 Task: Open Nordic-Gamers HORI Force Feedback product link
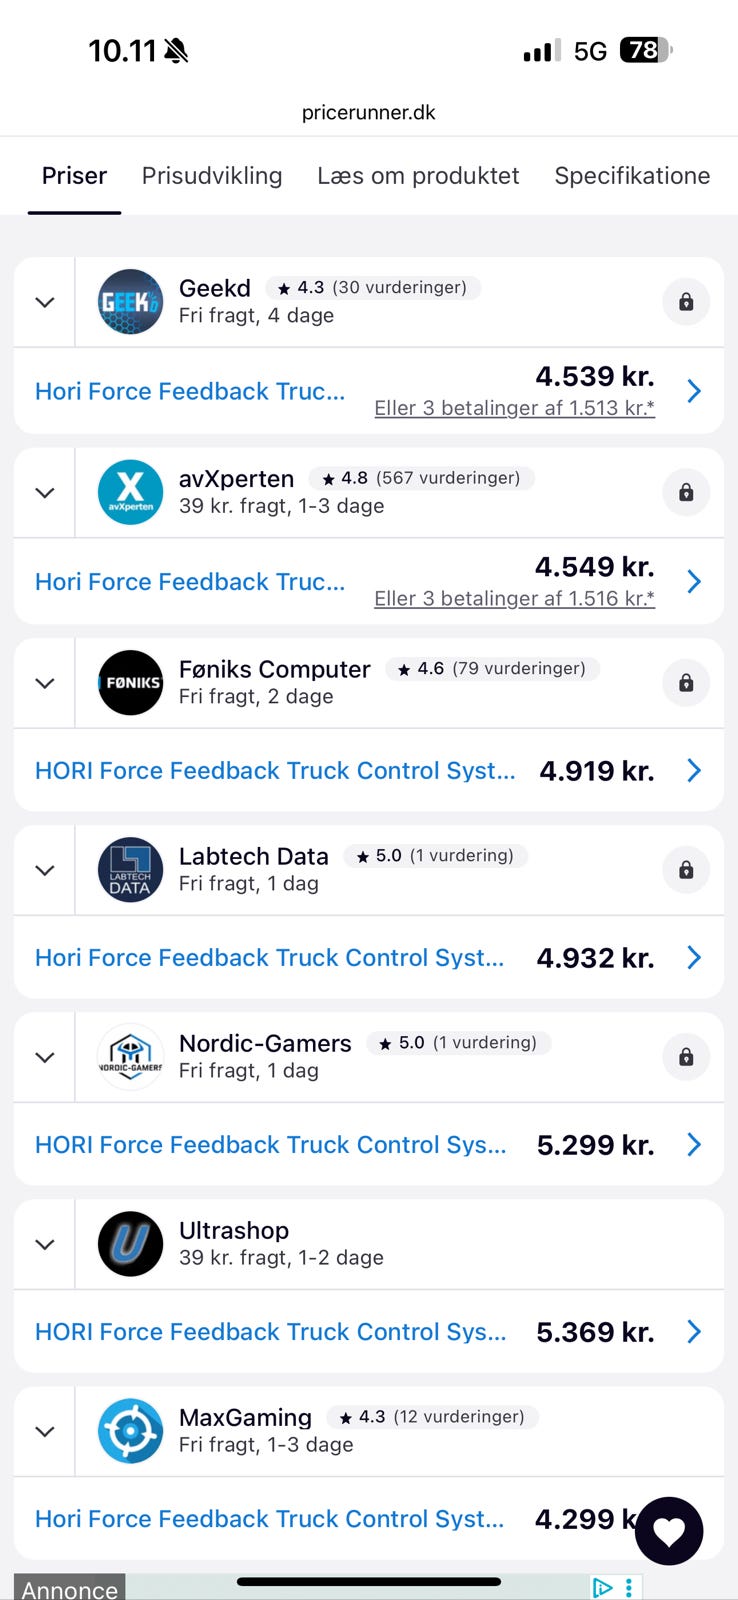coord(271,1145)
